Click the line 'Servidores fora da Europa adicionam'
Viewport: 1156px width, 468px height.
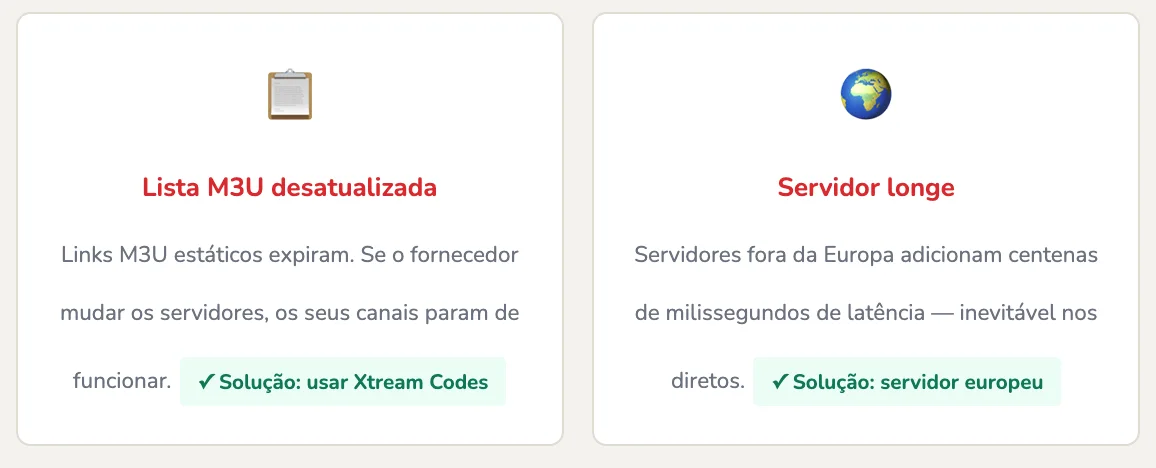point(792,254)
